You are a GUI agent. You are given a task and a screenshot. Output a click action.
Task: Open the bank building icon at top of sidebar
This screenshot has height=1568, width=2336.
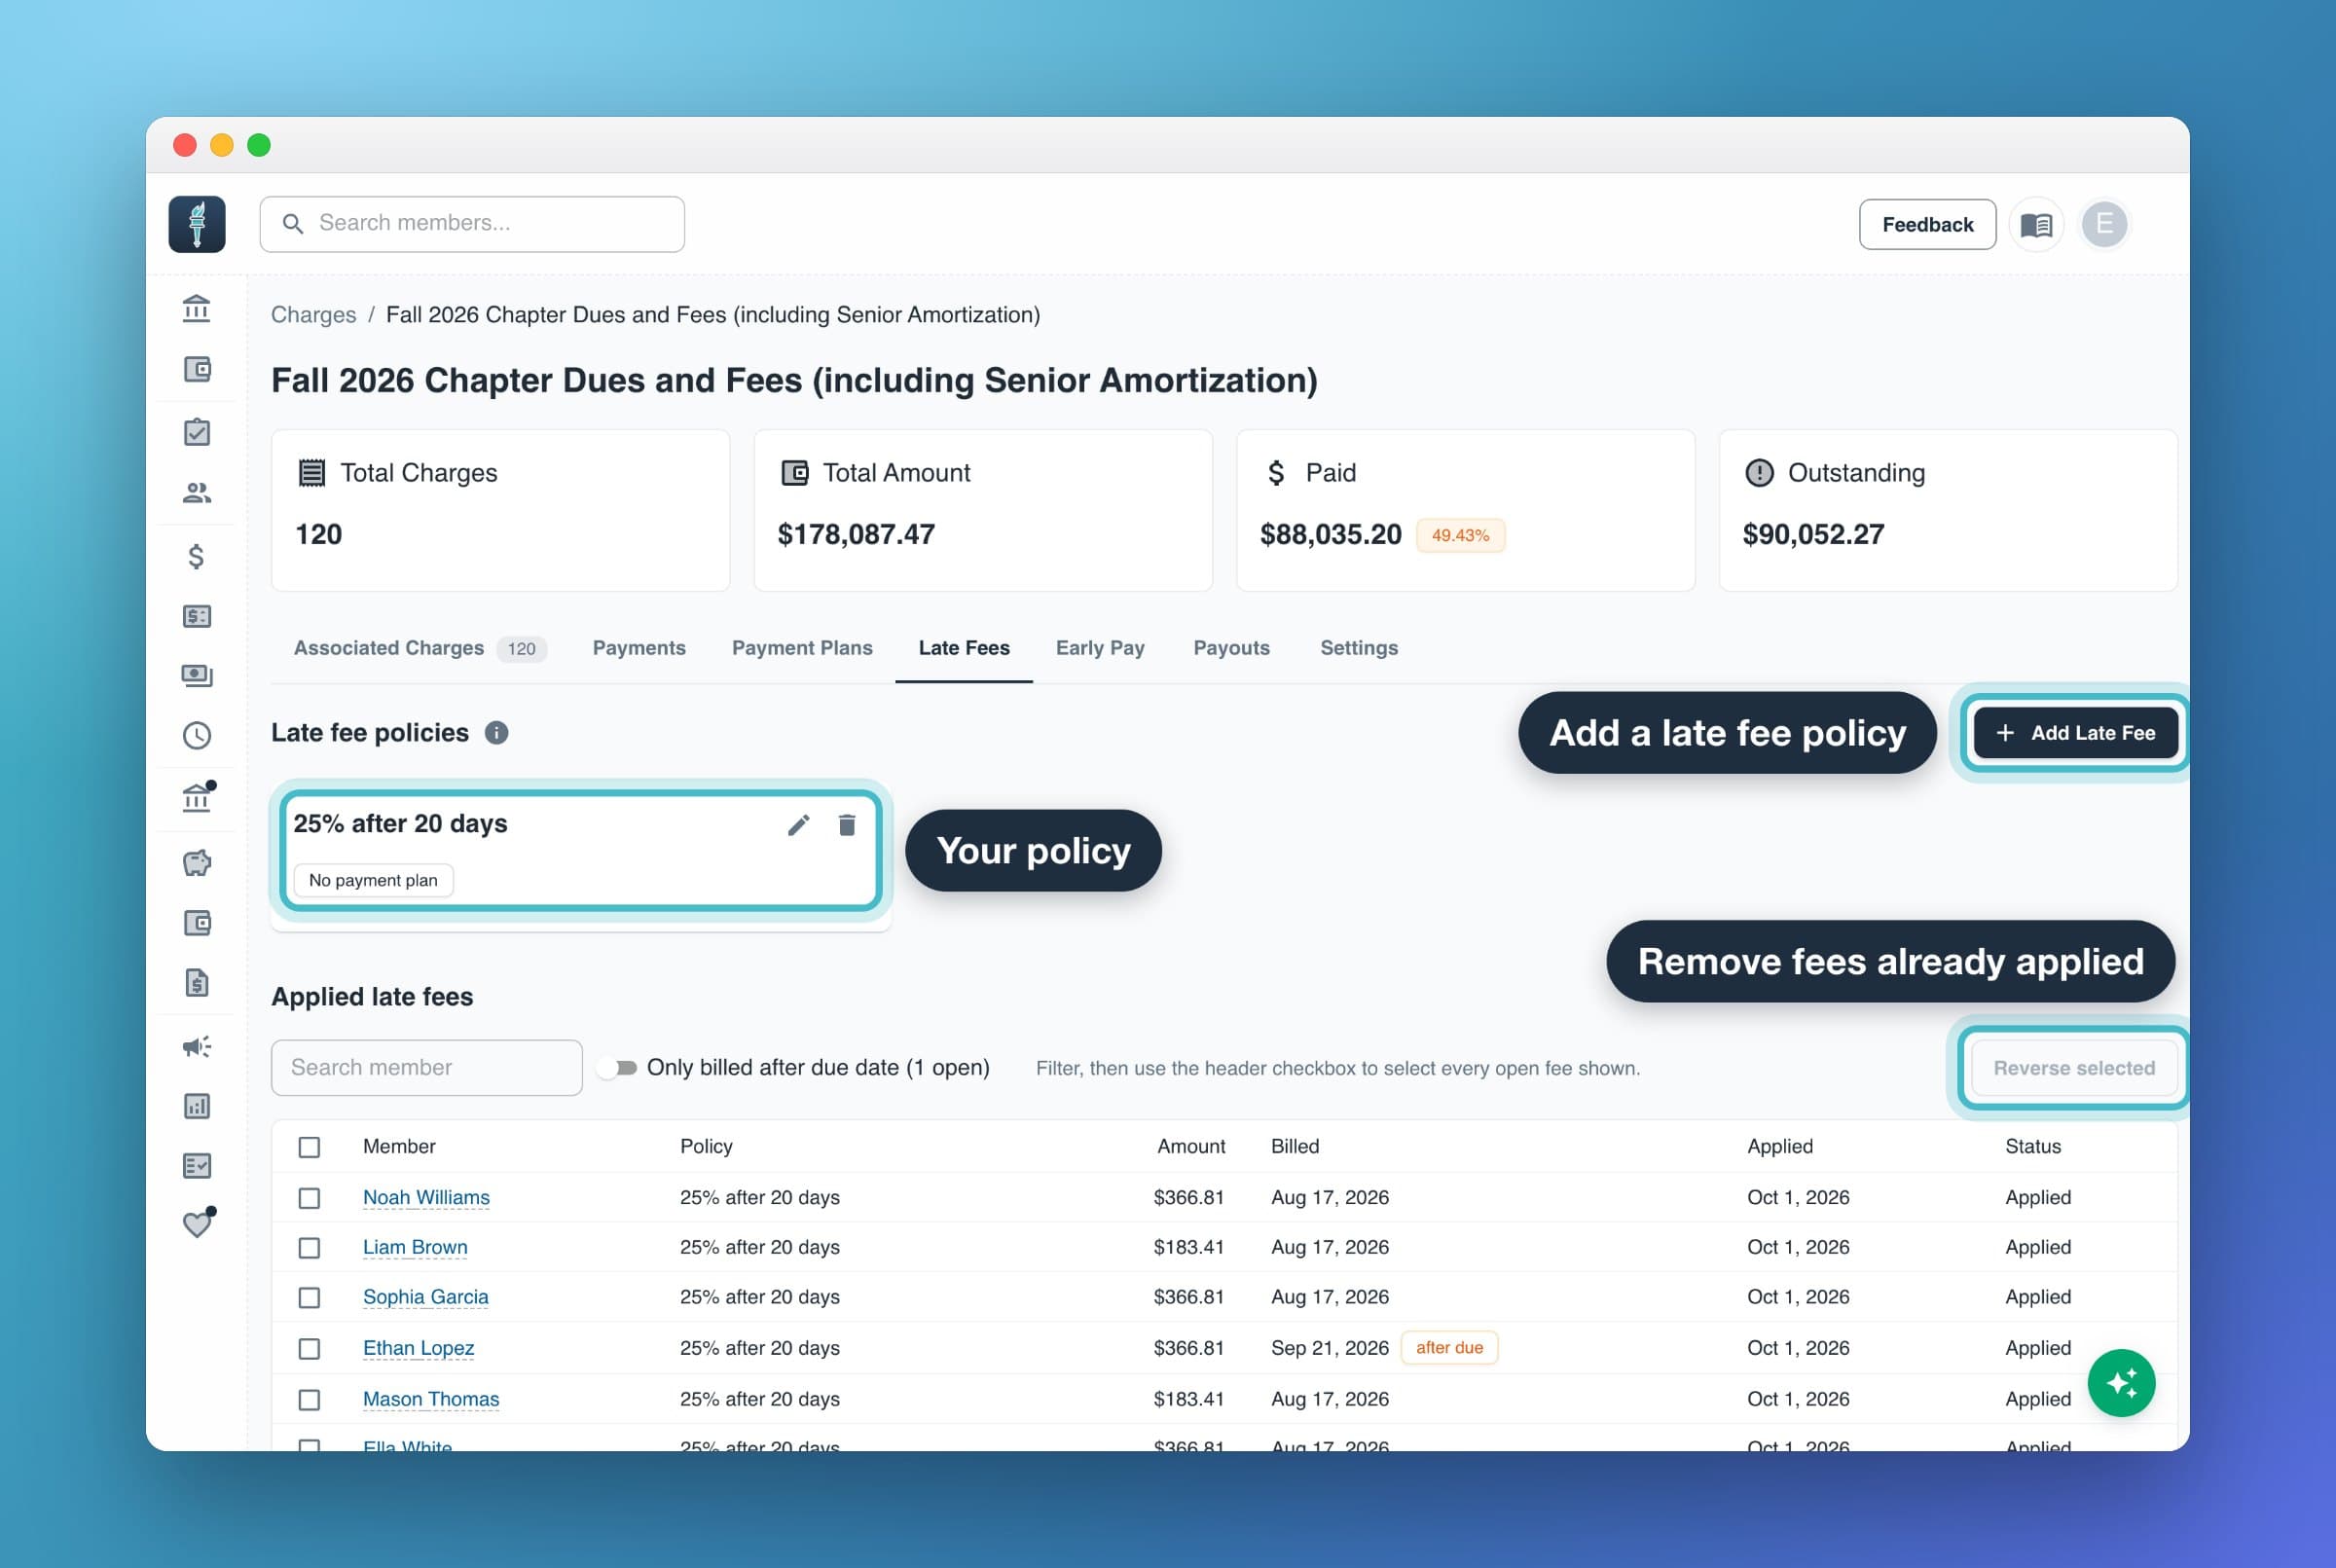coord(197,308)
